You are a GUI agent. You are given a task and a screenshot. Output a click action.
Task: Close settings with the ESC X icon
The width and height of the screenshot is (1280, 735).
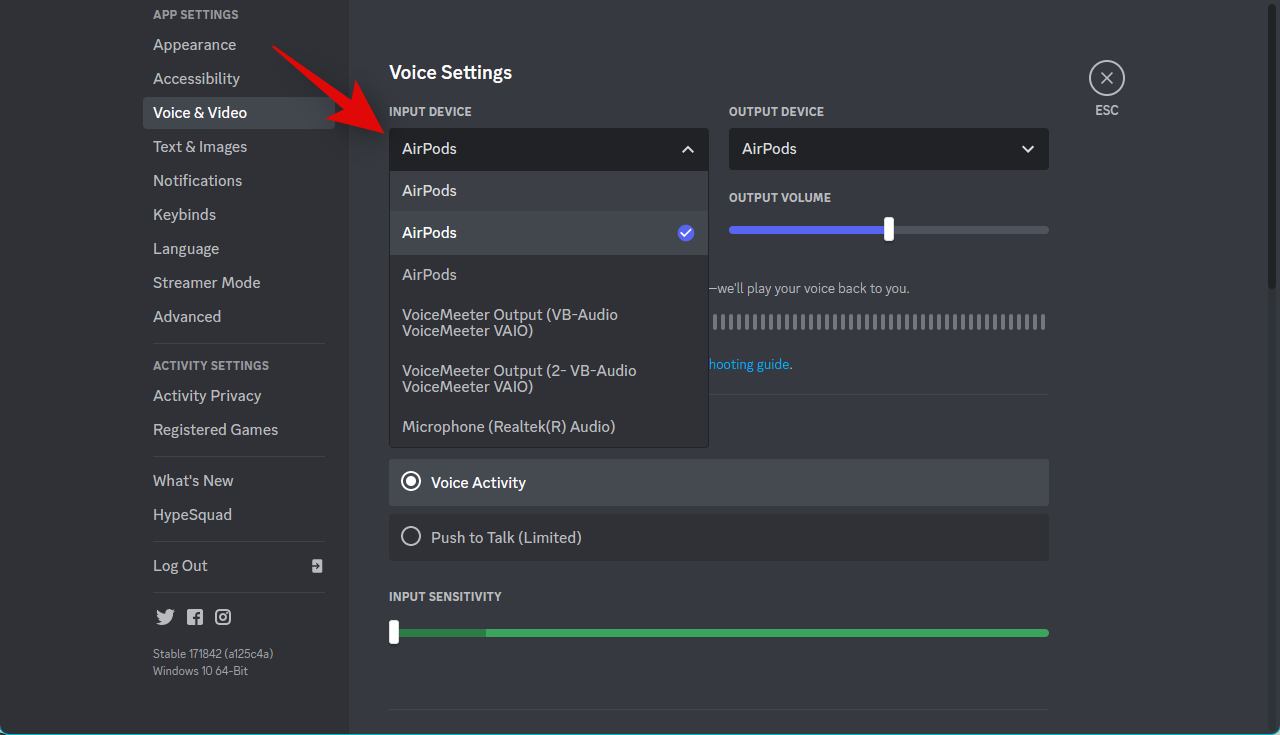1106,78
